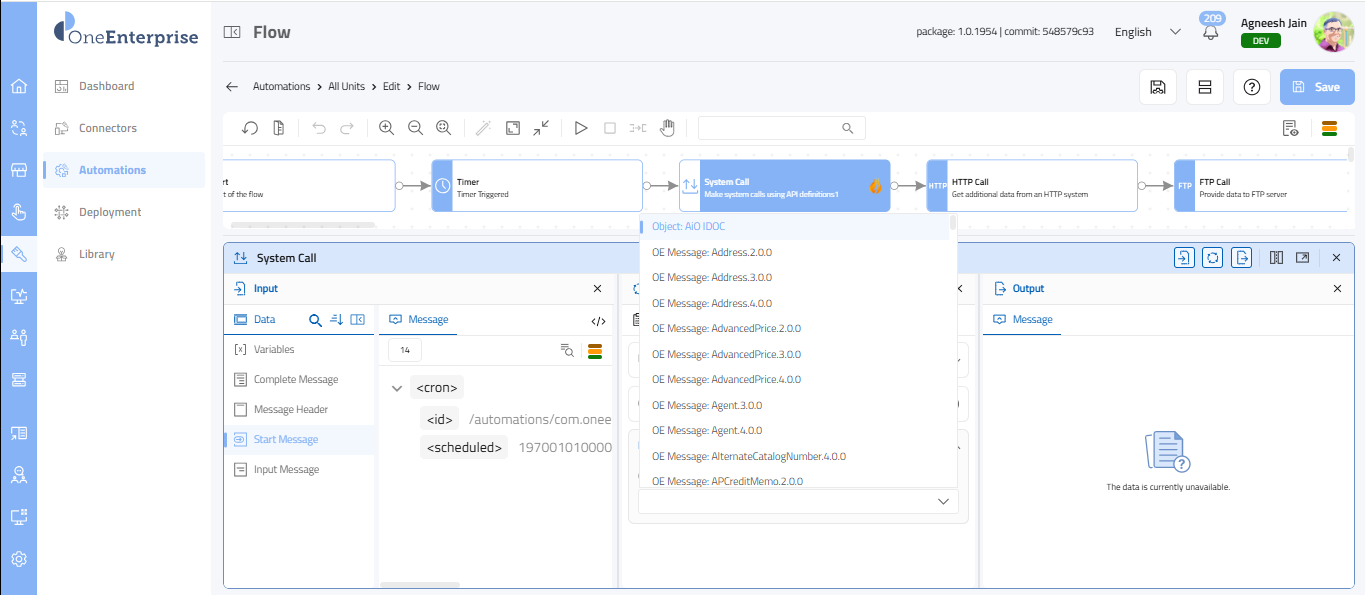
Task: Click the help question mark button
Action: click(x=1251, y=87)
